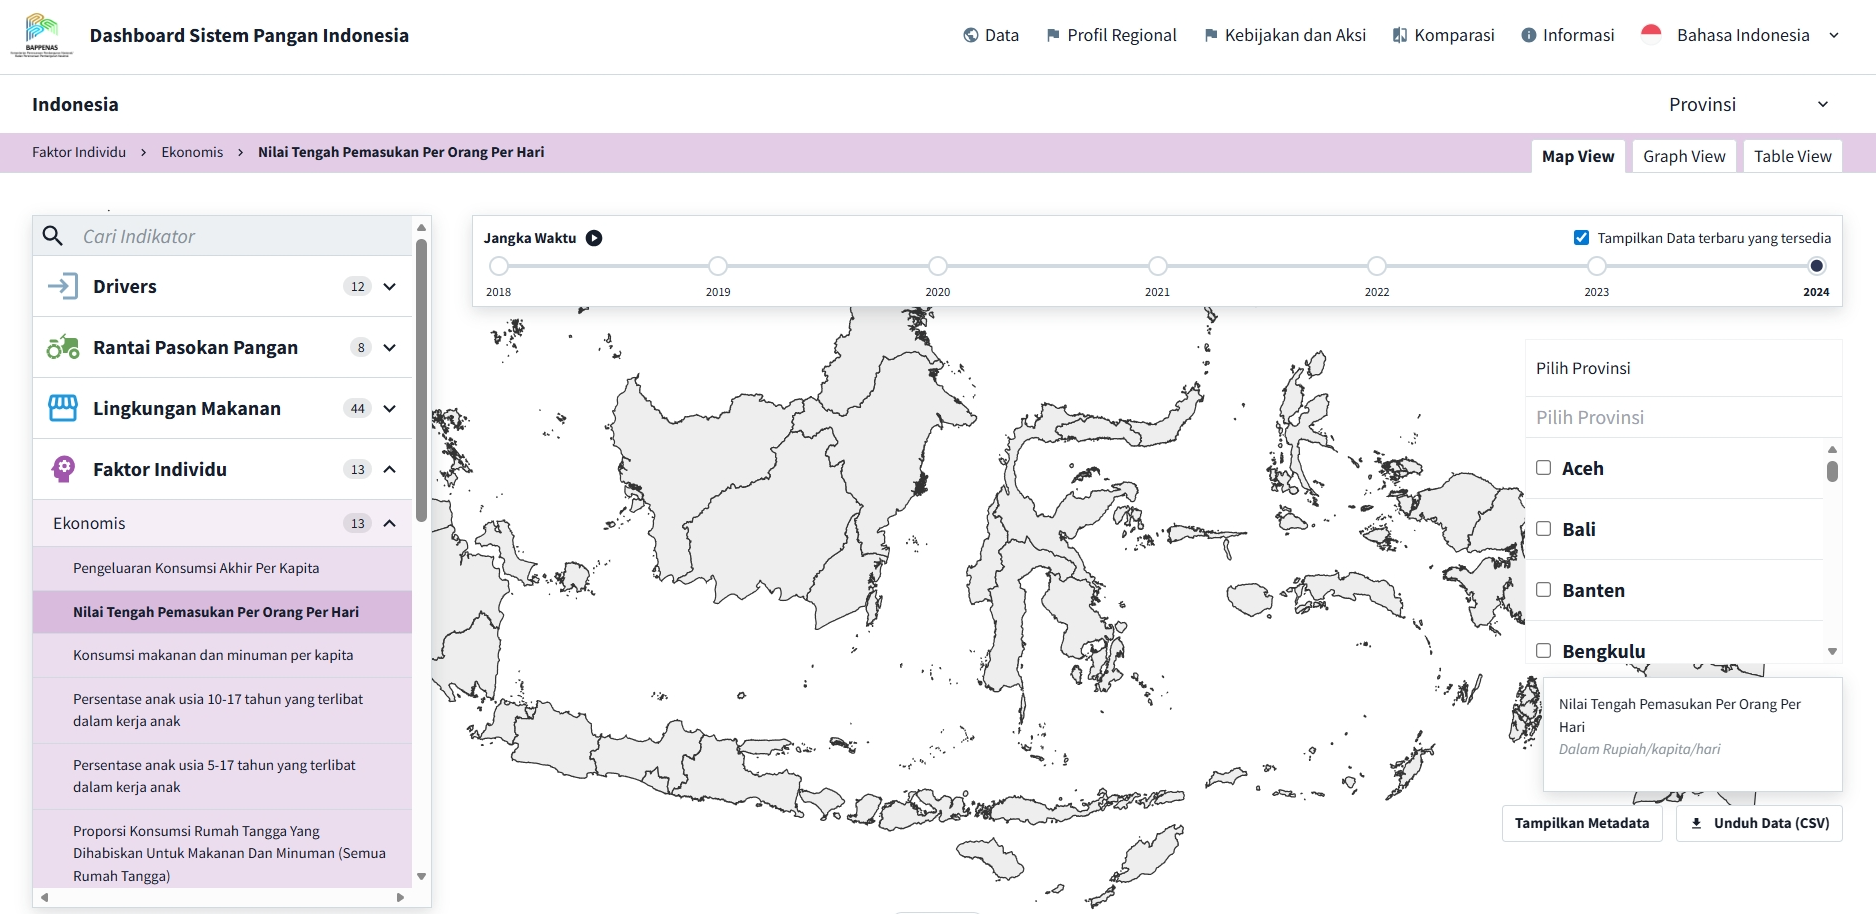Click Tampilkan Metadata button
This screenshot has height=914, width=1876.
1581,823
